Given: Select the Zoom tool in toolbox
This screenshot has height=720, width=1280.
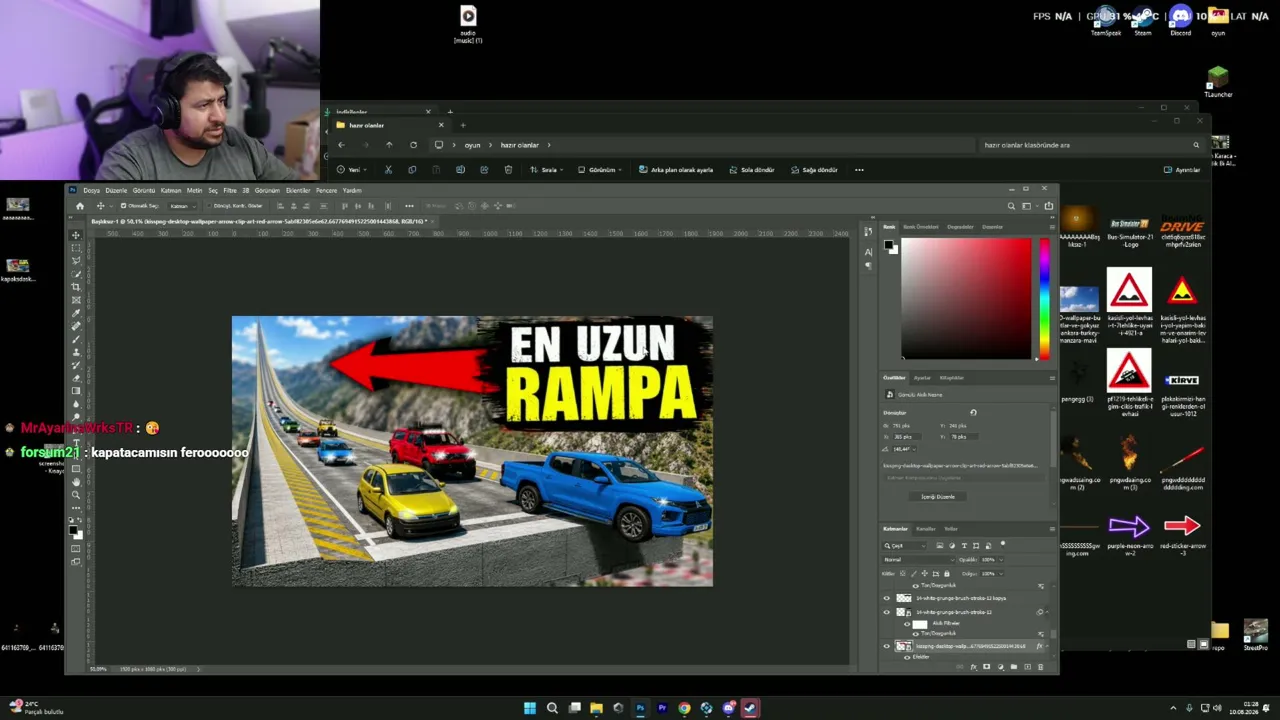Looking at the screenshot, I should [76, 495].
